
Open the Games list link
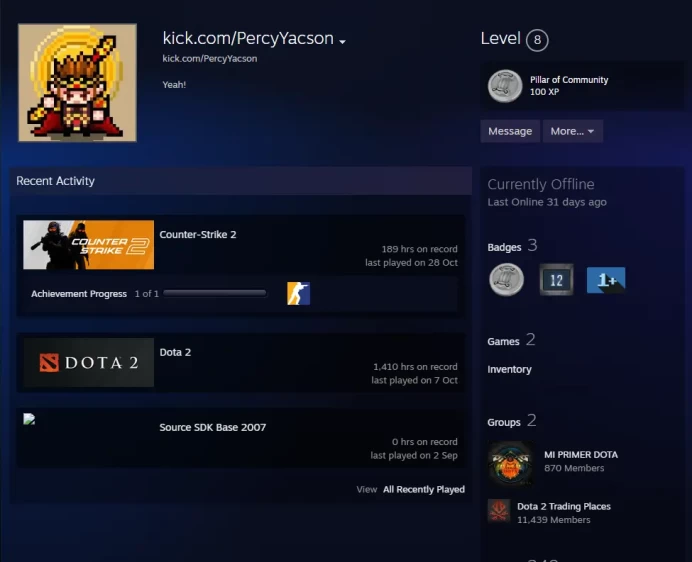click(x=503, y=342)
